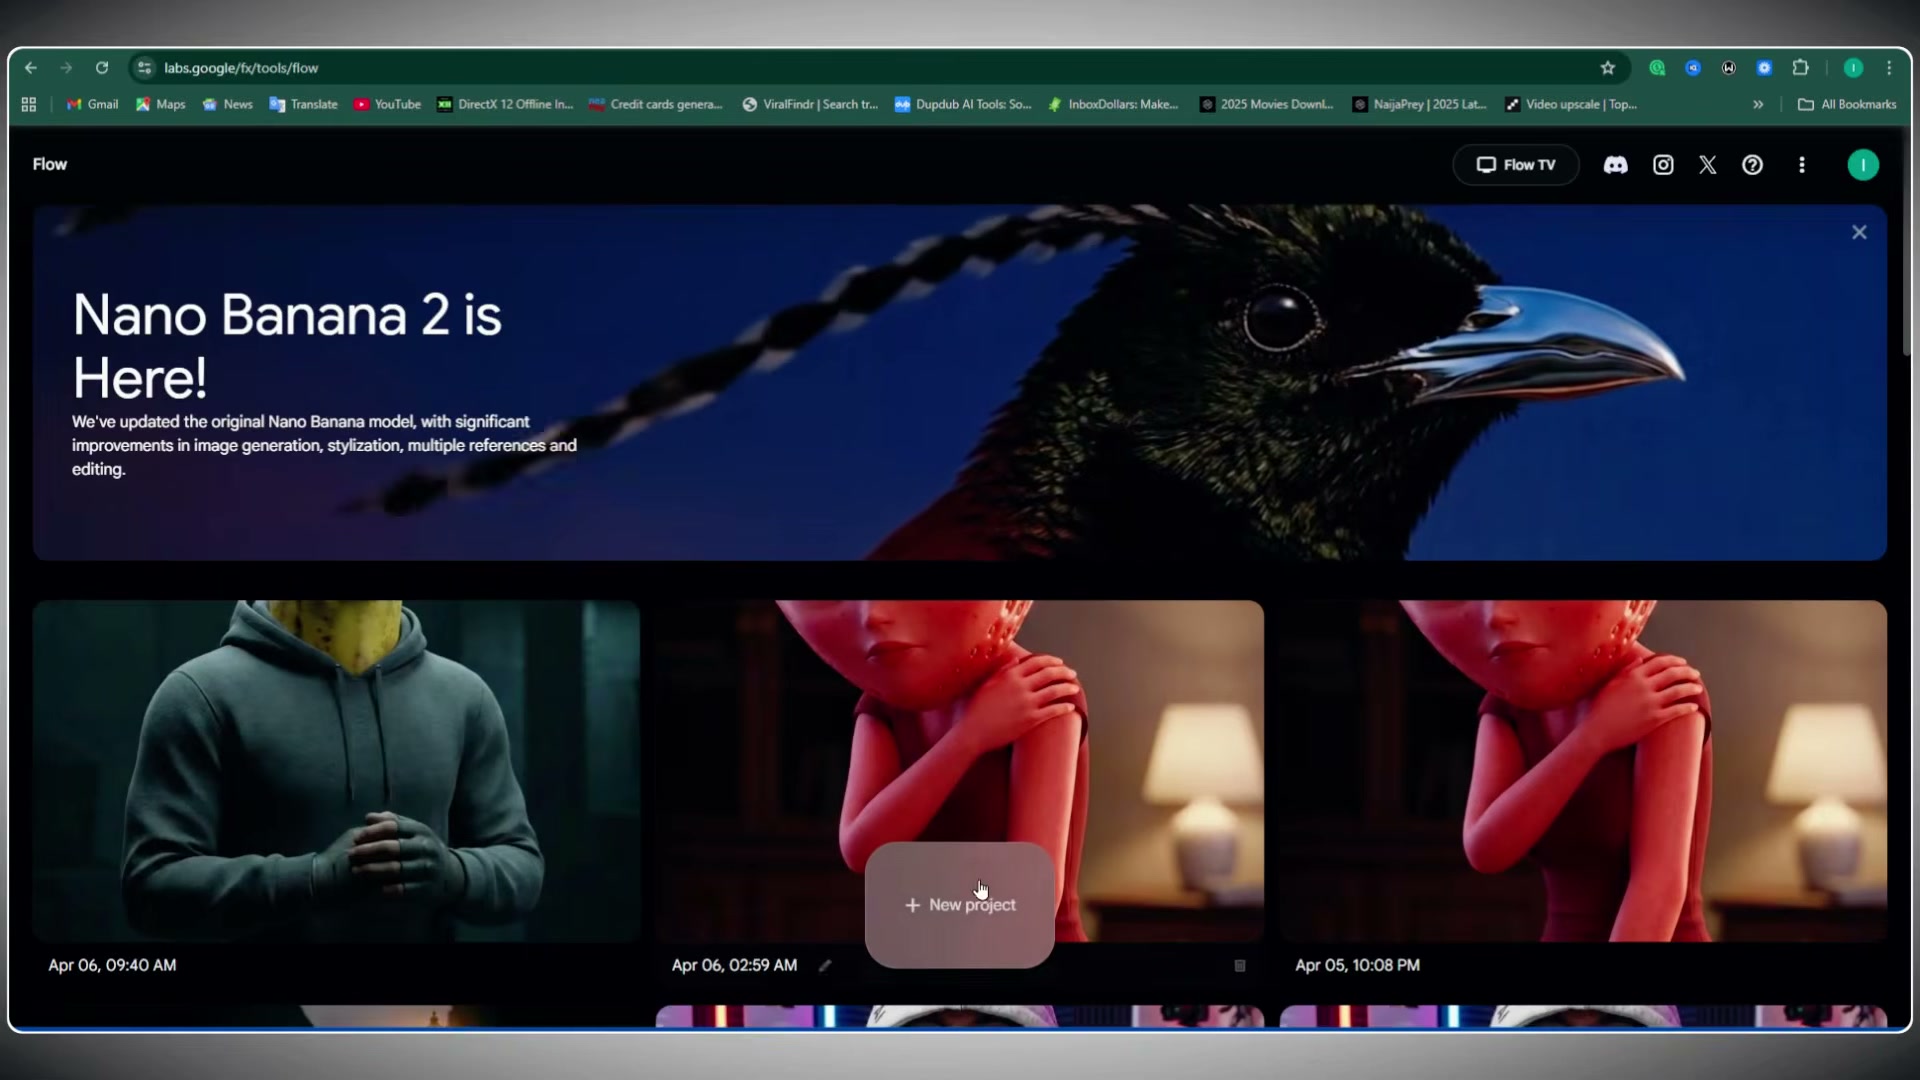
Task: Open the Chrome profile avatar in toolbar
Action: [1853, 68]
